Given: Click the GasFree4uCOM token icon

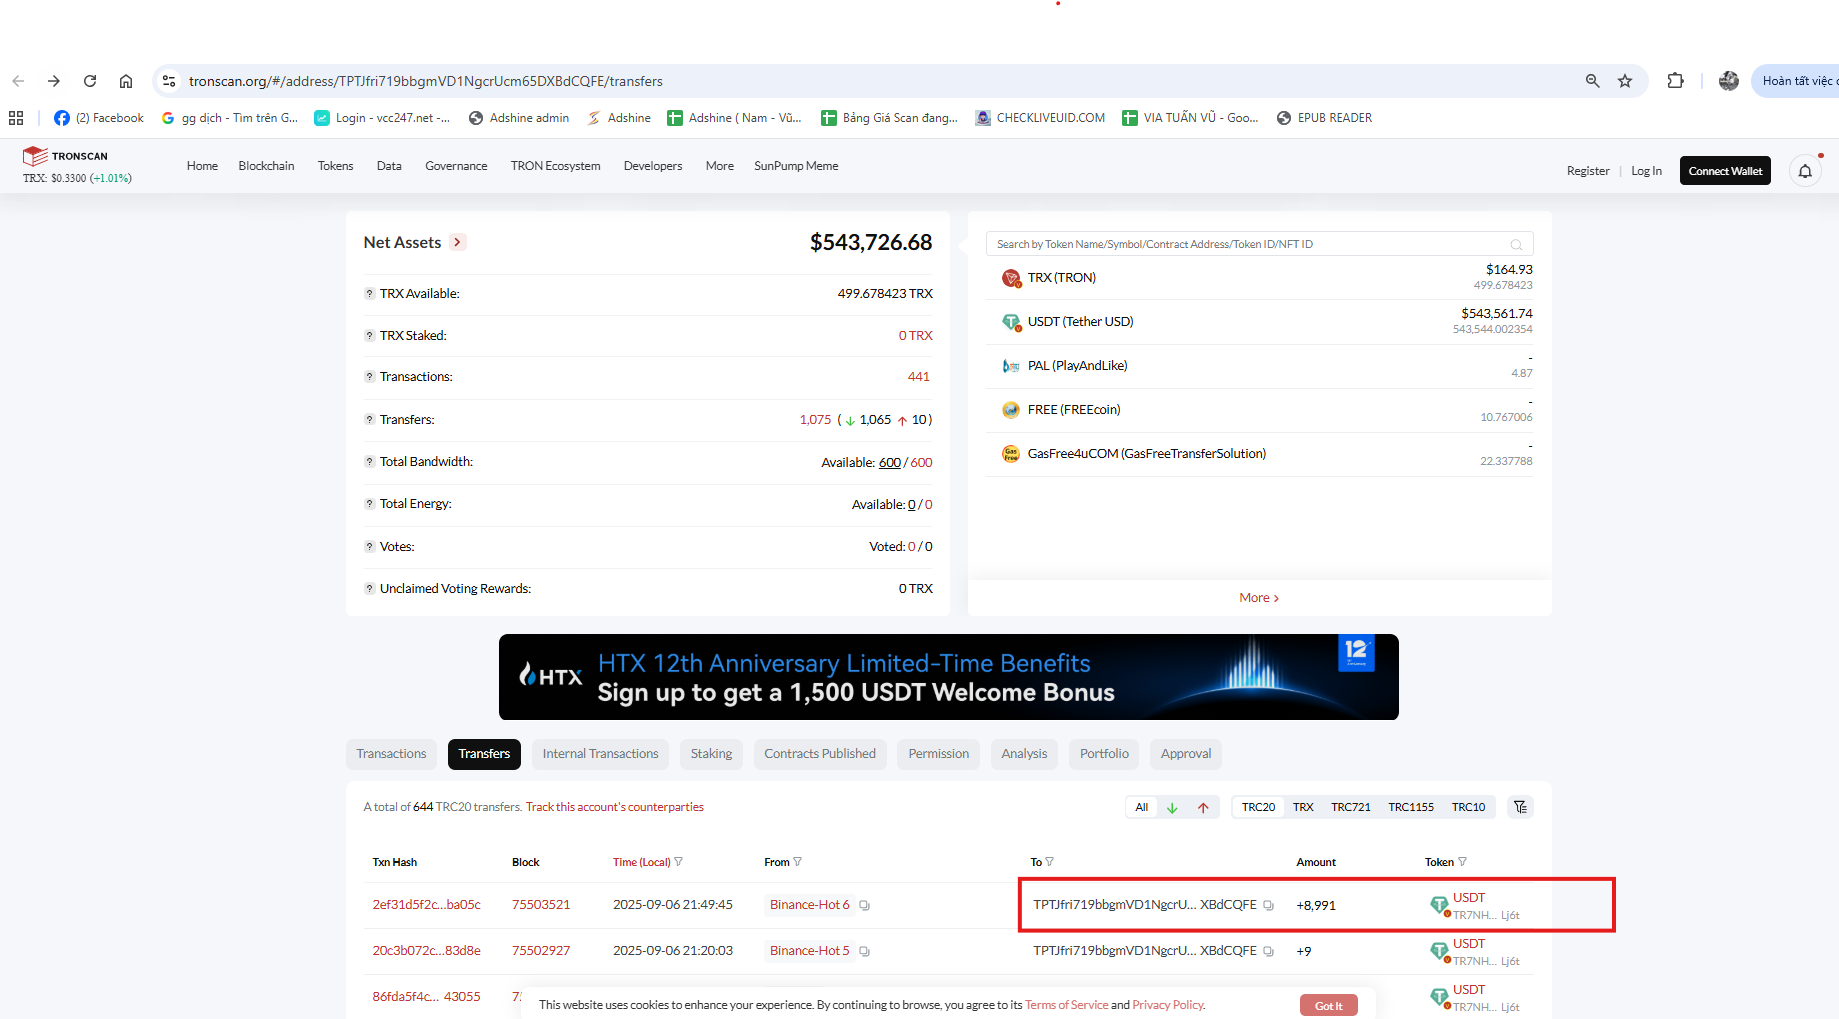Looking at the screenshot, I should [1011, 454].
